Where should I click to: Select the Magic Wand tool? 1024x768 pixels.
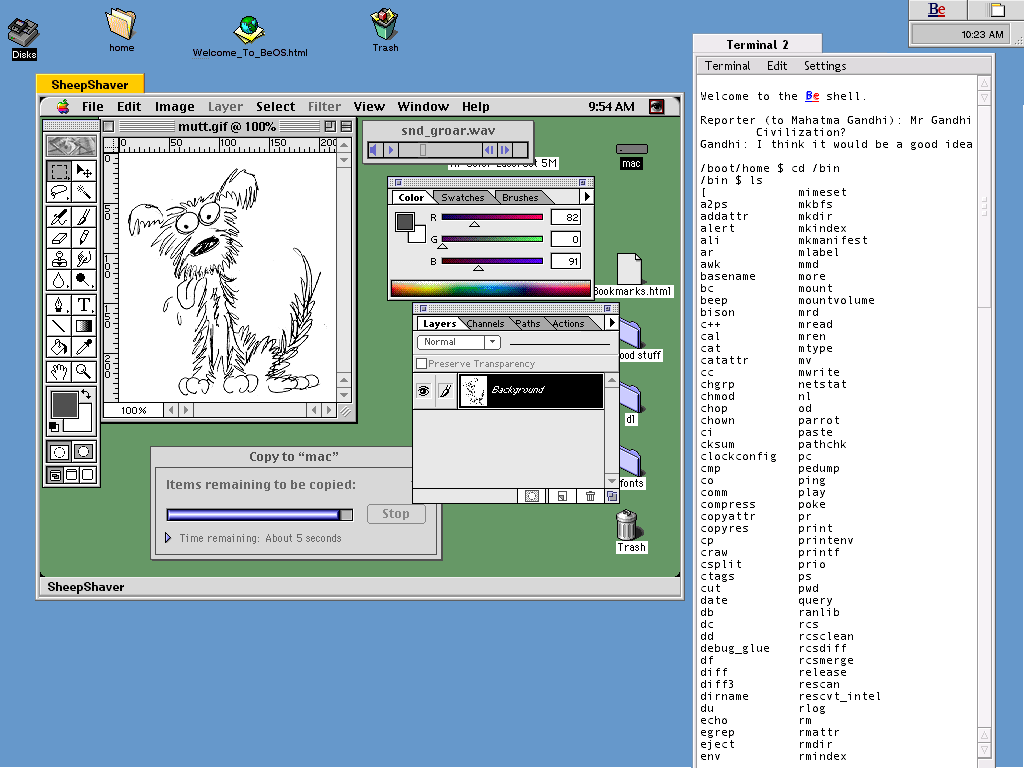[84, 193]
